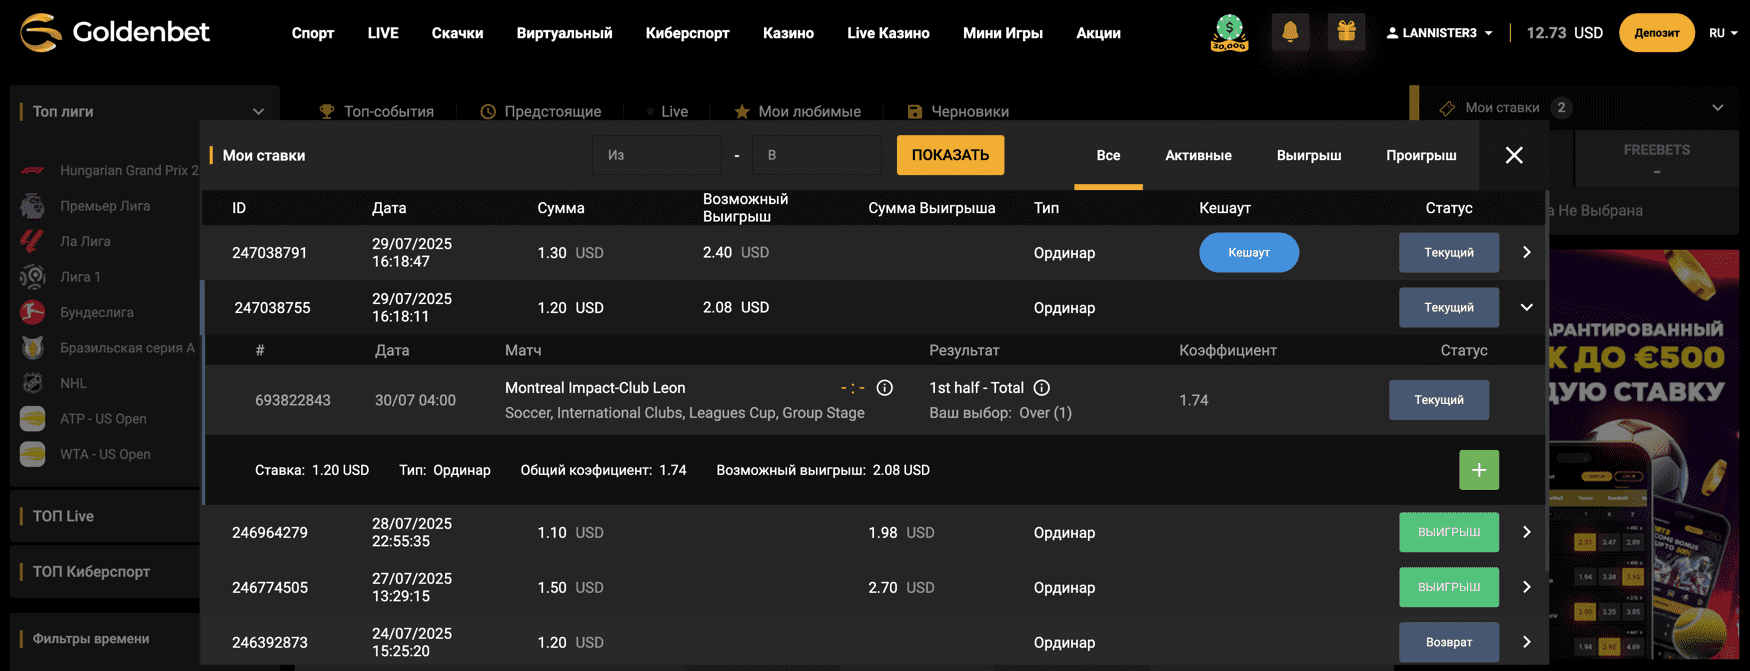Viewport: 1750px width, 671px height.
Task: Expand bet 246964279 details arrow
Action: [1527, 533]
